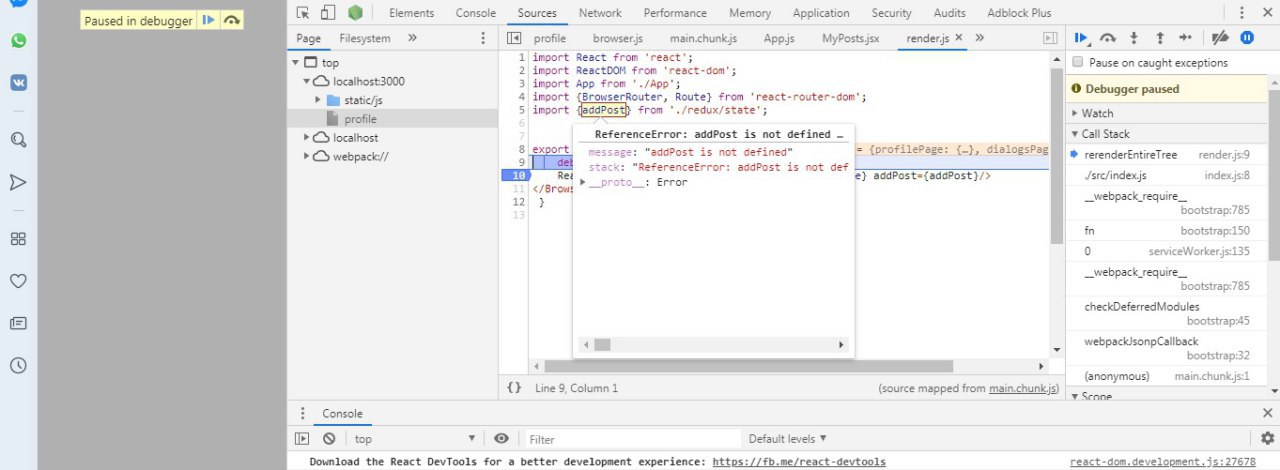Resume script execution in debugger toolbar
This screenshot has height=470, width=1280.
coord(1081,38)
